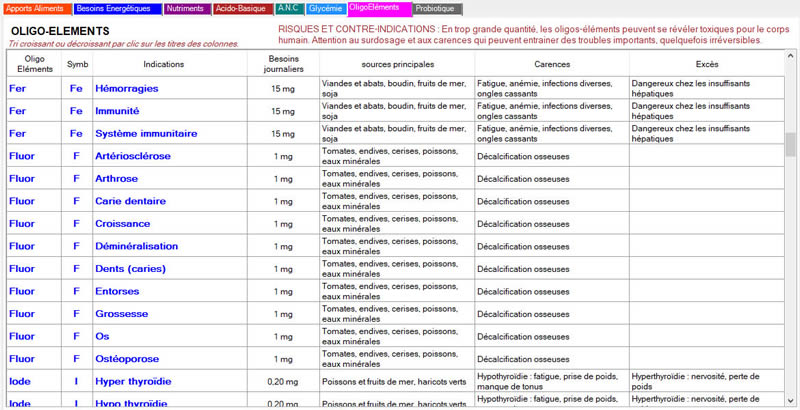
Task: Click the scrollbar up arrow
Action: 791,56
